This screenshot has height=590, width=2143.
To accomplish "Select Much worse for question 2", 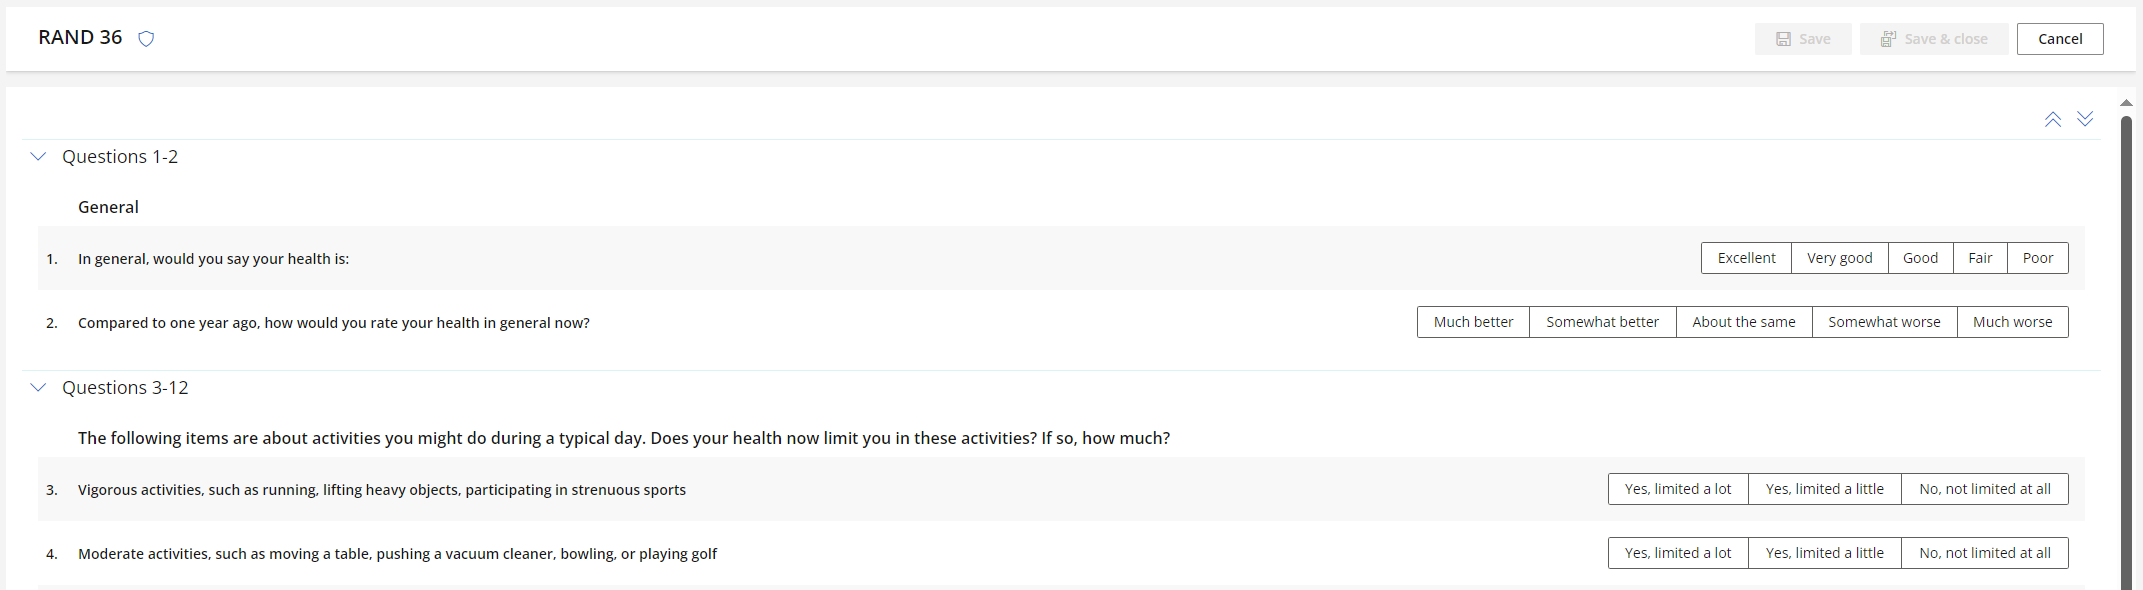I will (x=2012, y=322).
